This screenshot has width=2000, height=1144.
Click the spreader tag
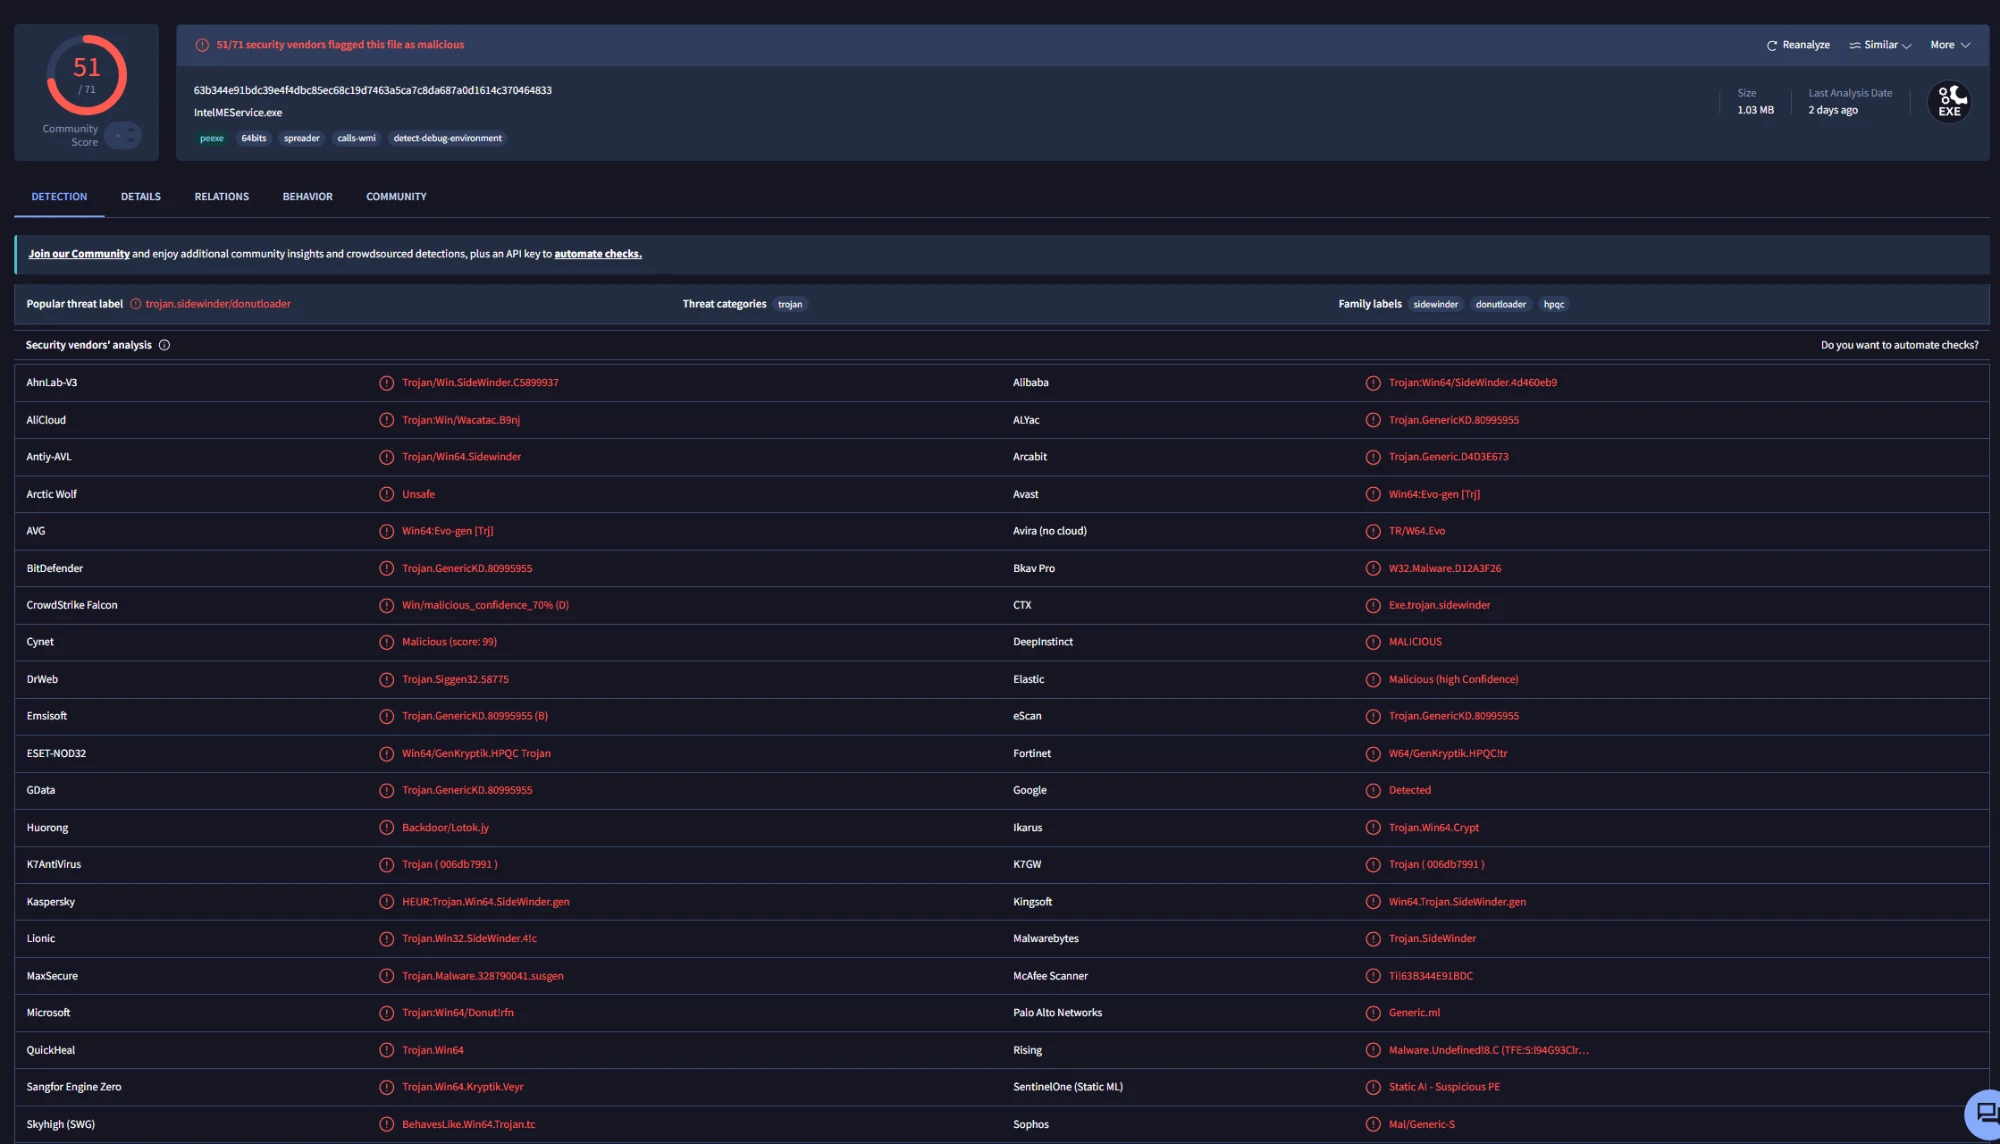(302, 138)
